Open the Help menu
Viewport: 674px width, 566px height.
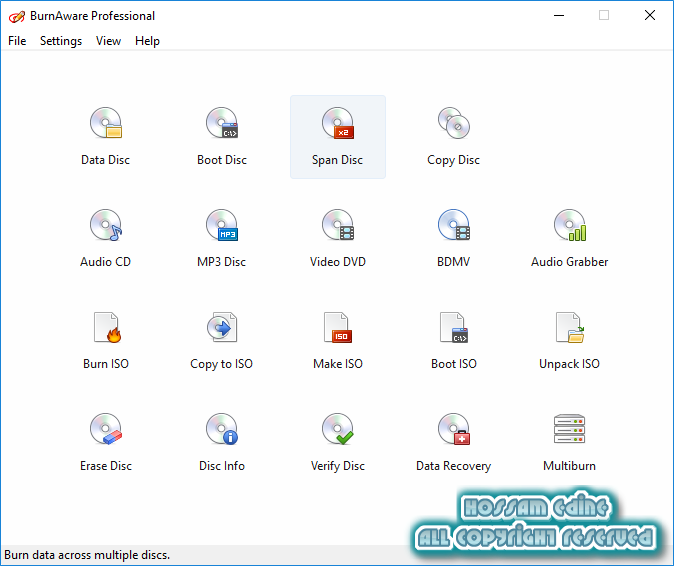(x=147, y=41)
